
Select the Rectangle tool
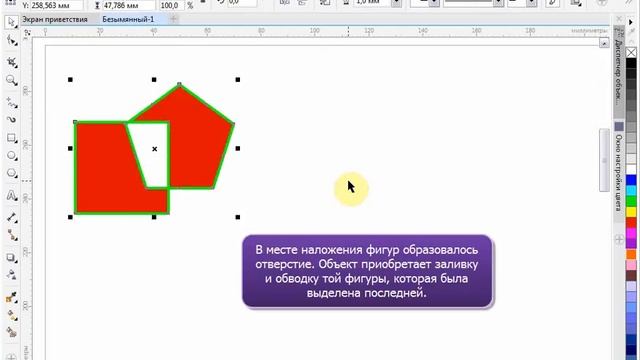click(x=11, y=138)
